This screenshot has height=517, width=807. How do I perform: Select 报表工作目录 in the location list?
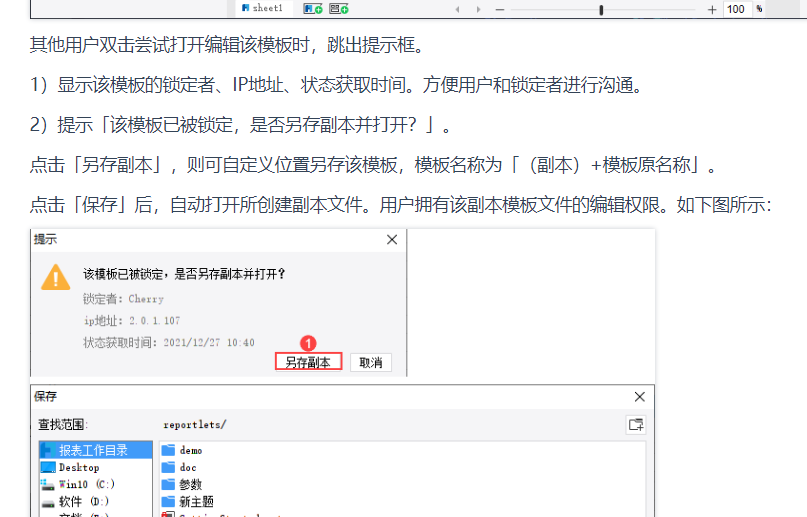(x=96, y=450)
